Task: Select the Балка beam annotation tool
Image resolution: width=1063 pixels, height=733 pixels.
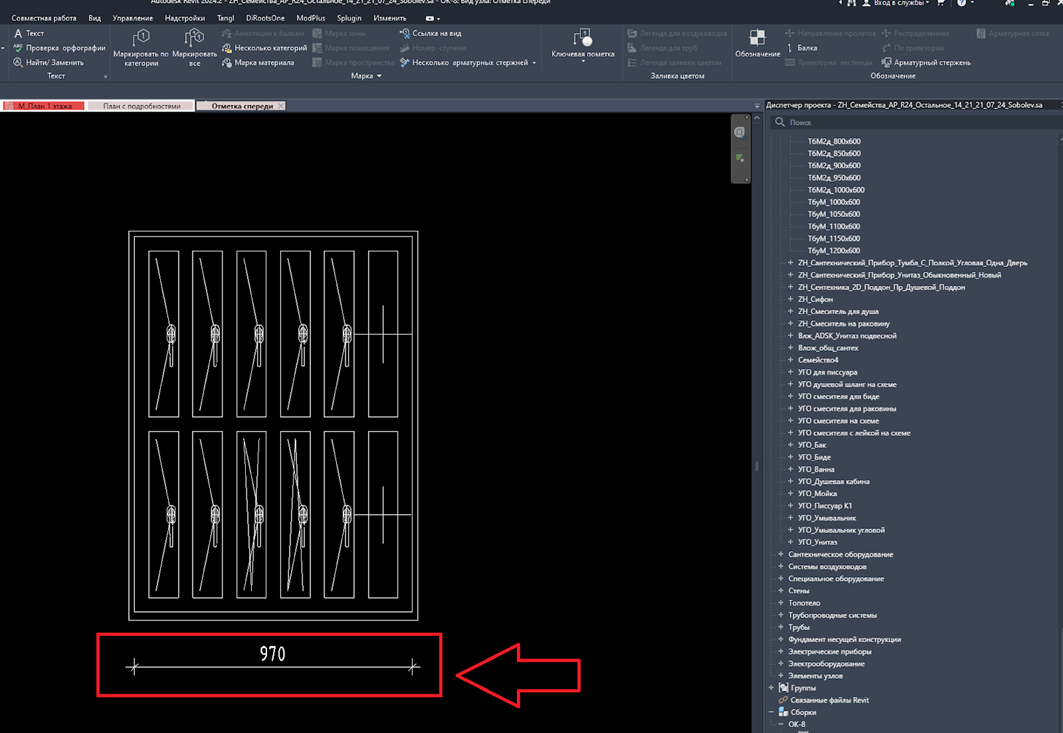Action: (801, 48)
